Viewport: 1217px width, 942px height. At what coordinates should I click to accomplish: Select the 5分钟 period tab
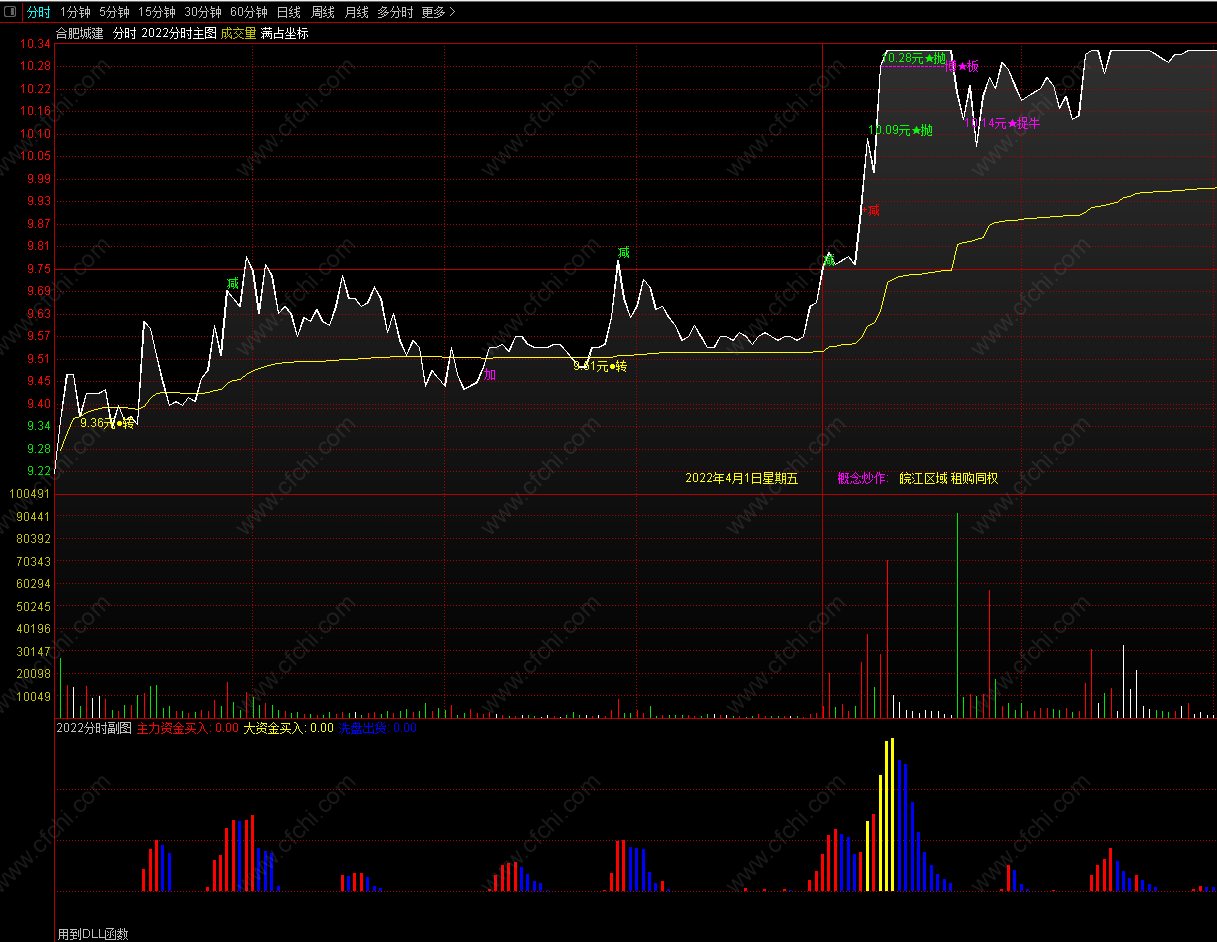pyautogui.click(x=114, y=12)
